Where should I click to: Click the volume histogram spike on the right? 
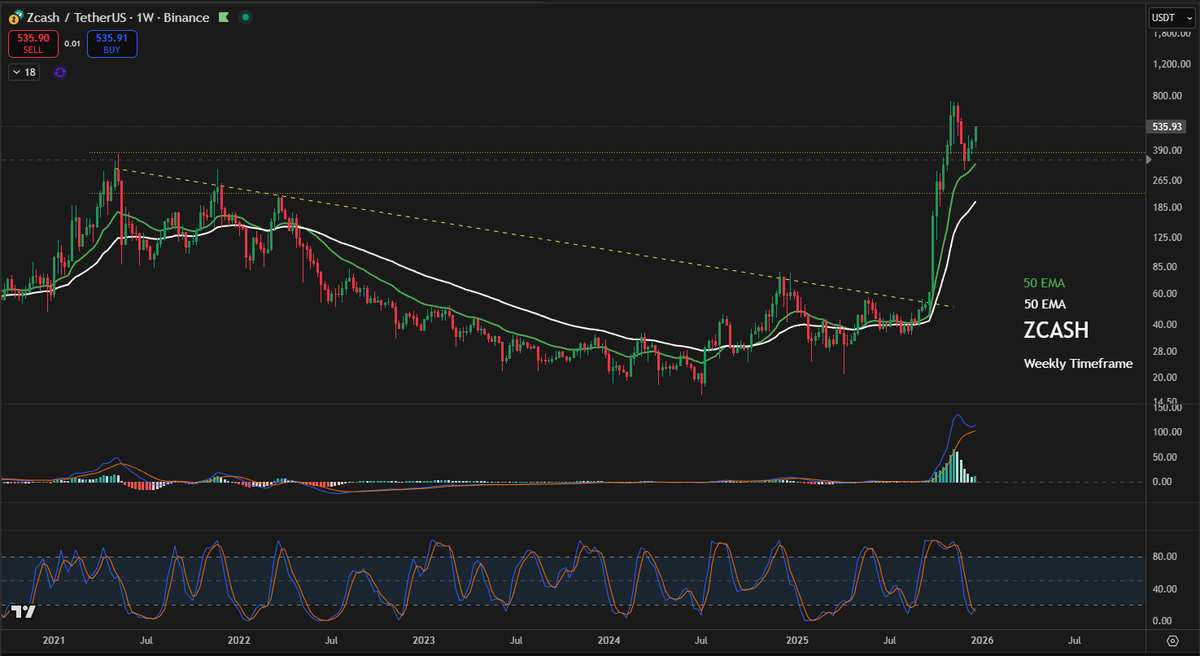(952, 465)
